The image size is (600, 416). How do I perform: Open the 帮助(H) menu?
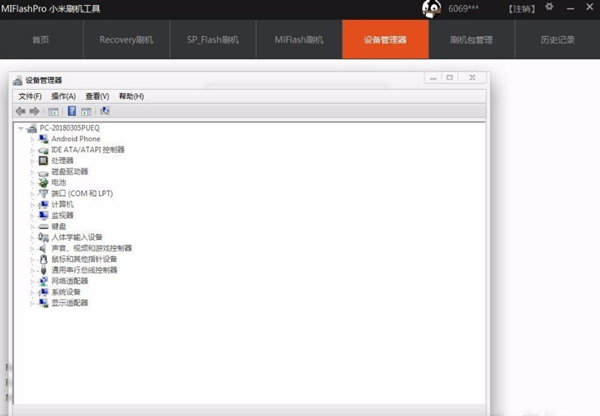click(x=131, y=96)
